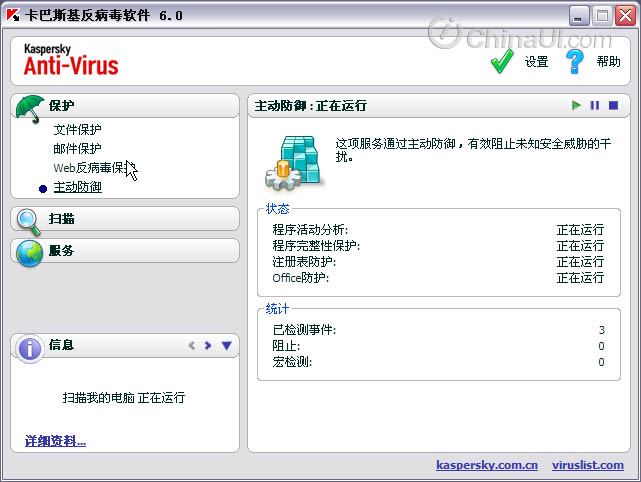Close the Kaspersky window

(625, 16)
